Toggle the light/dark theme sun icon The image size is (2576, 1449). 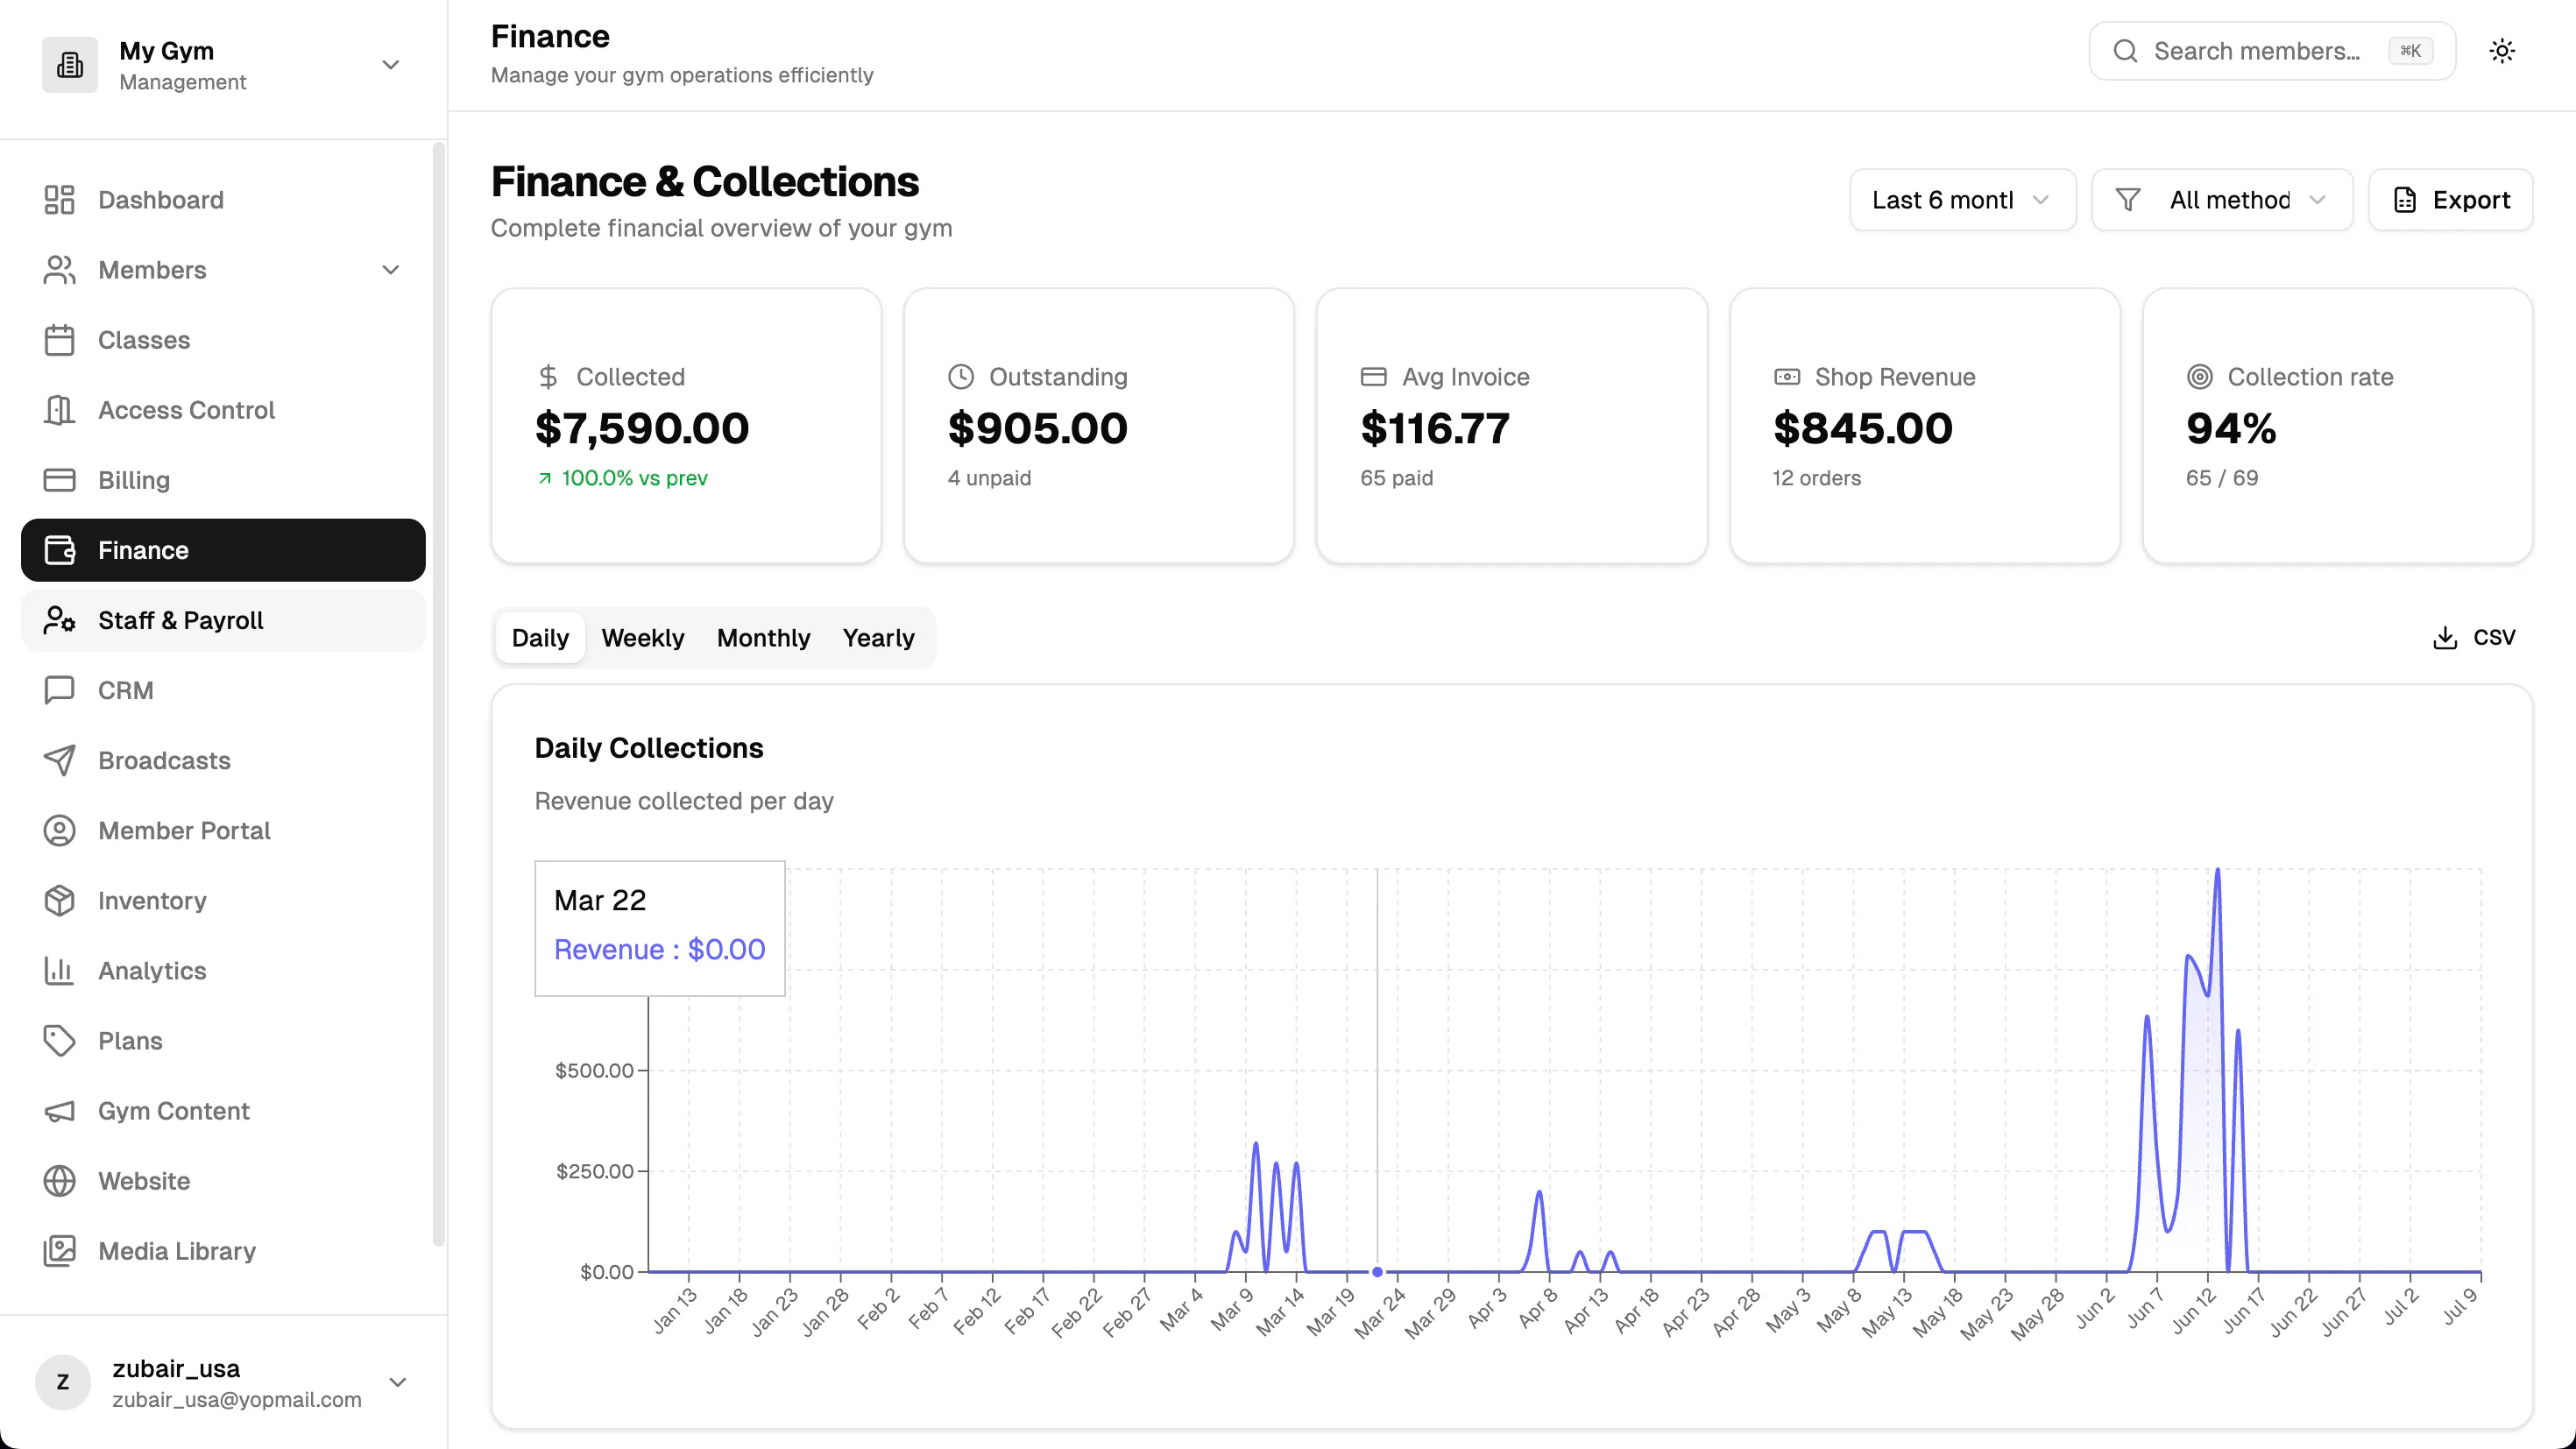tap(2501, 51)
